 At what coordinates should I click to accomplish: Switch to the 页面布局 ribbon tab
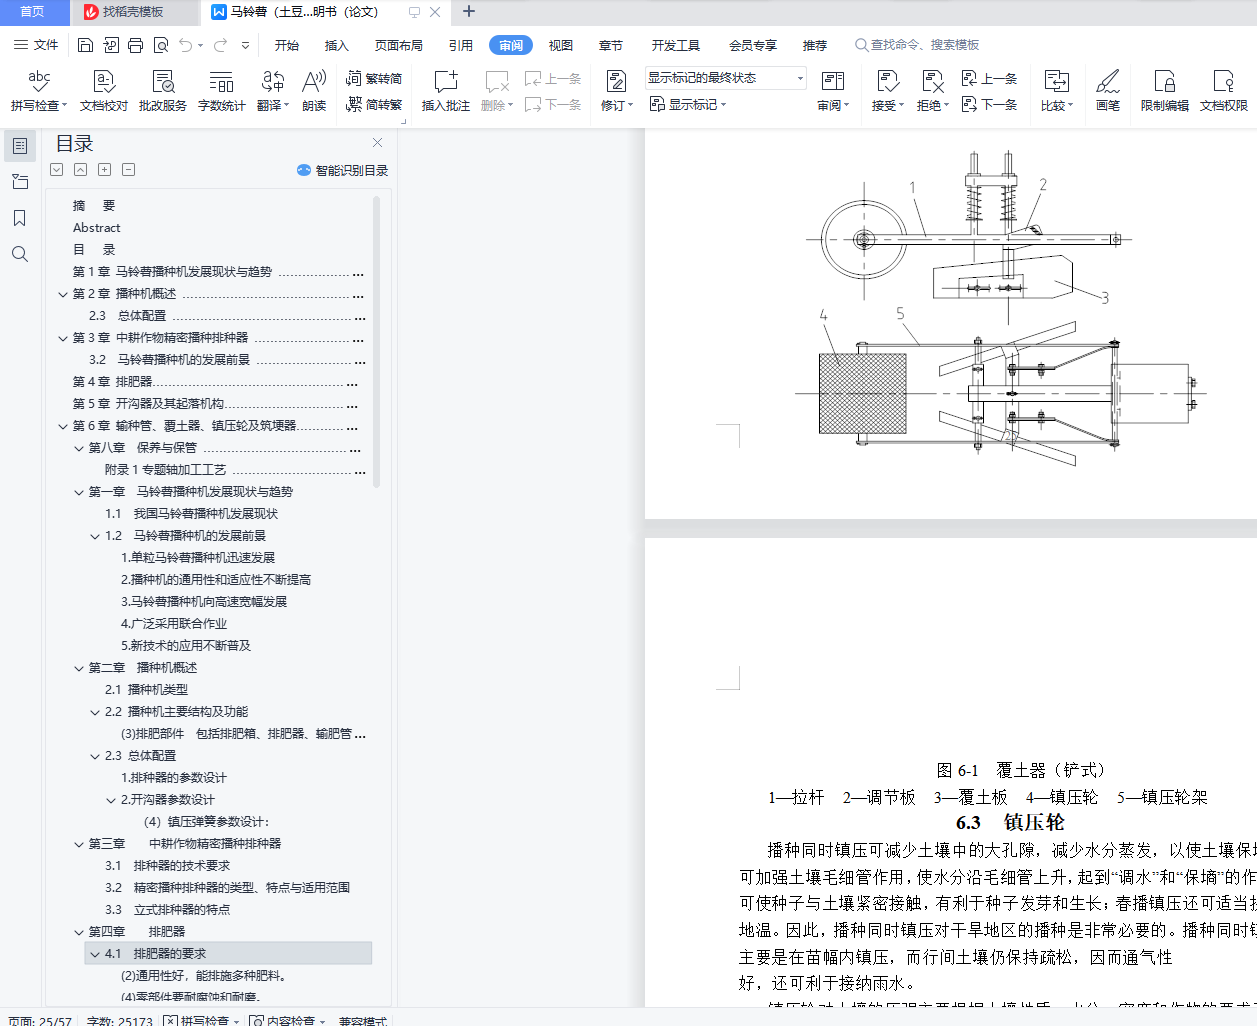coord(399,45)
